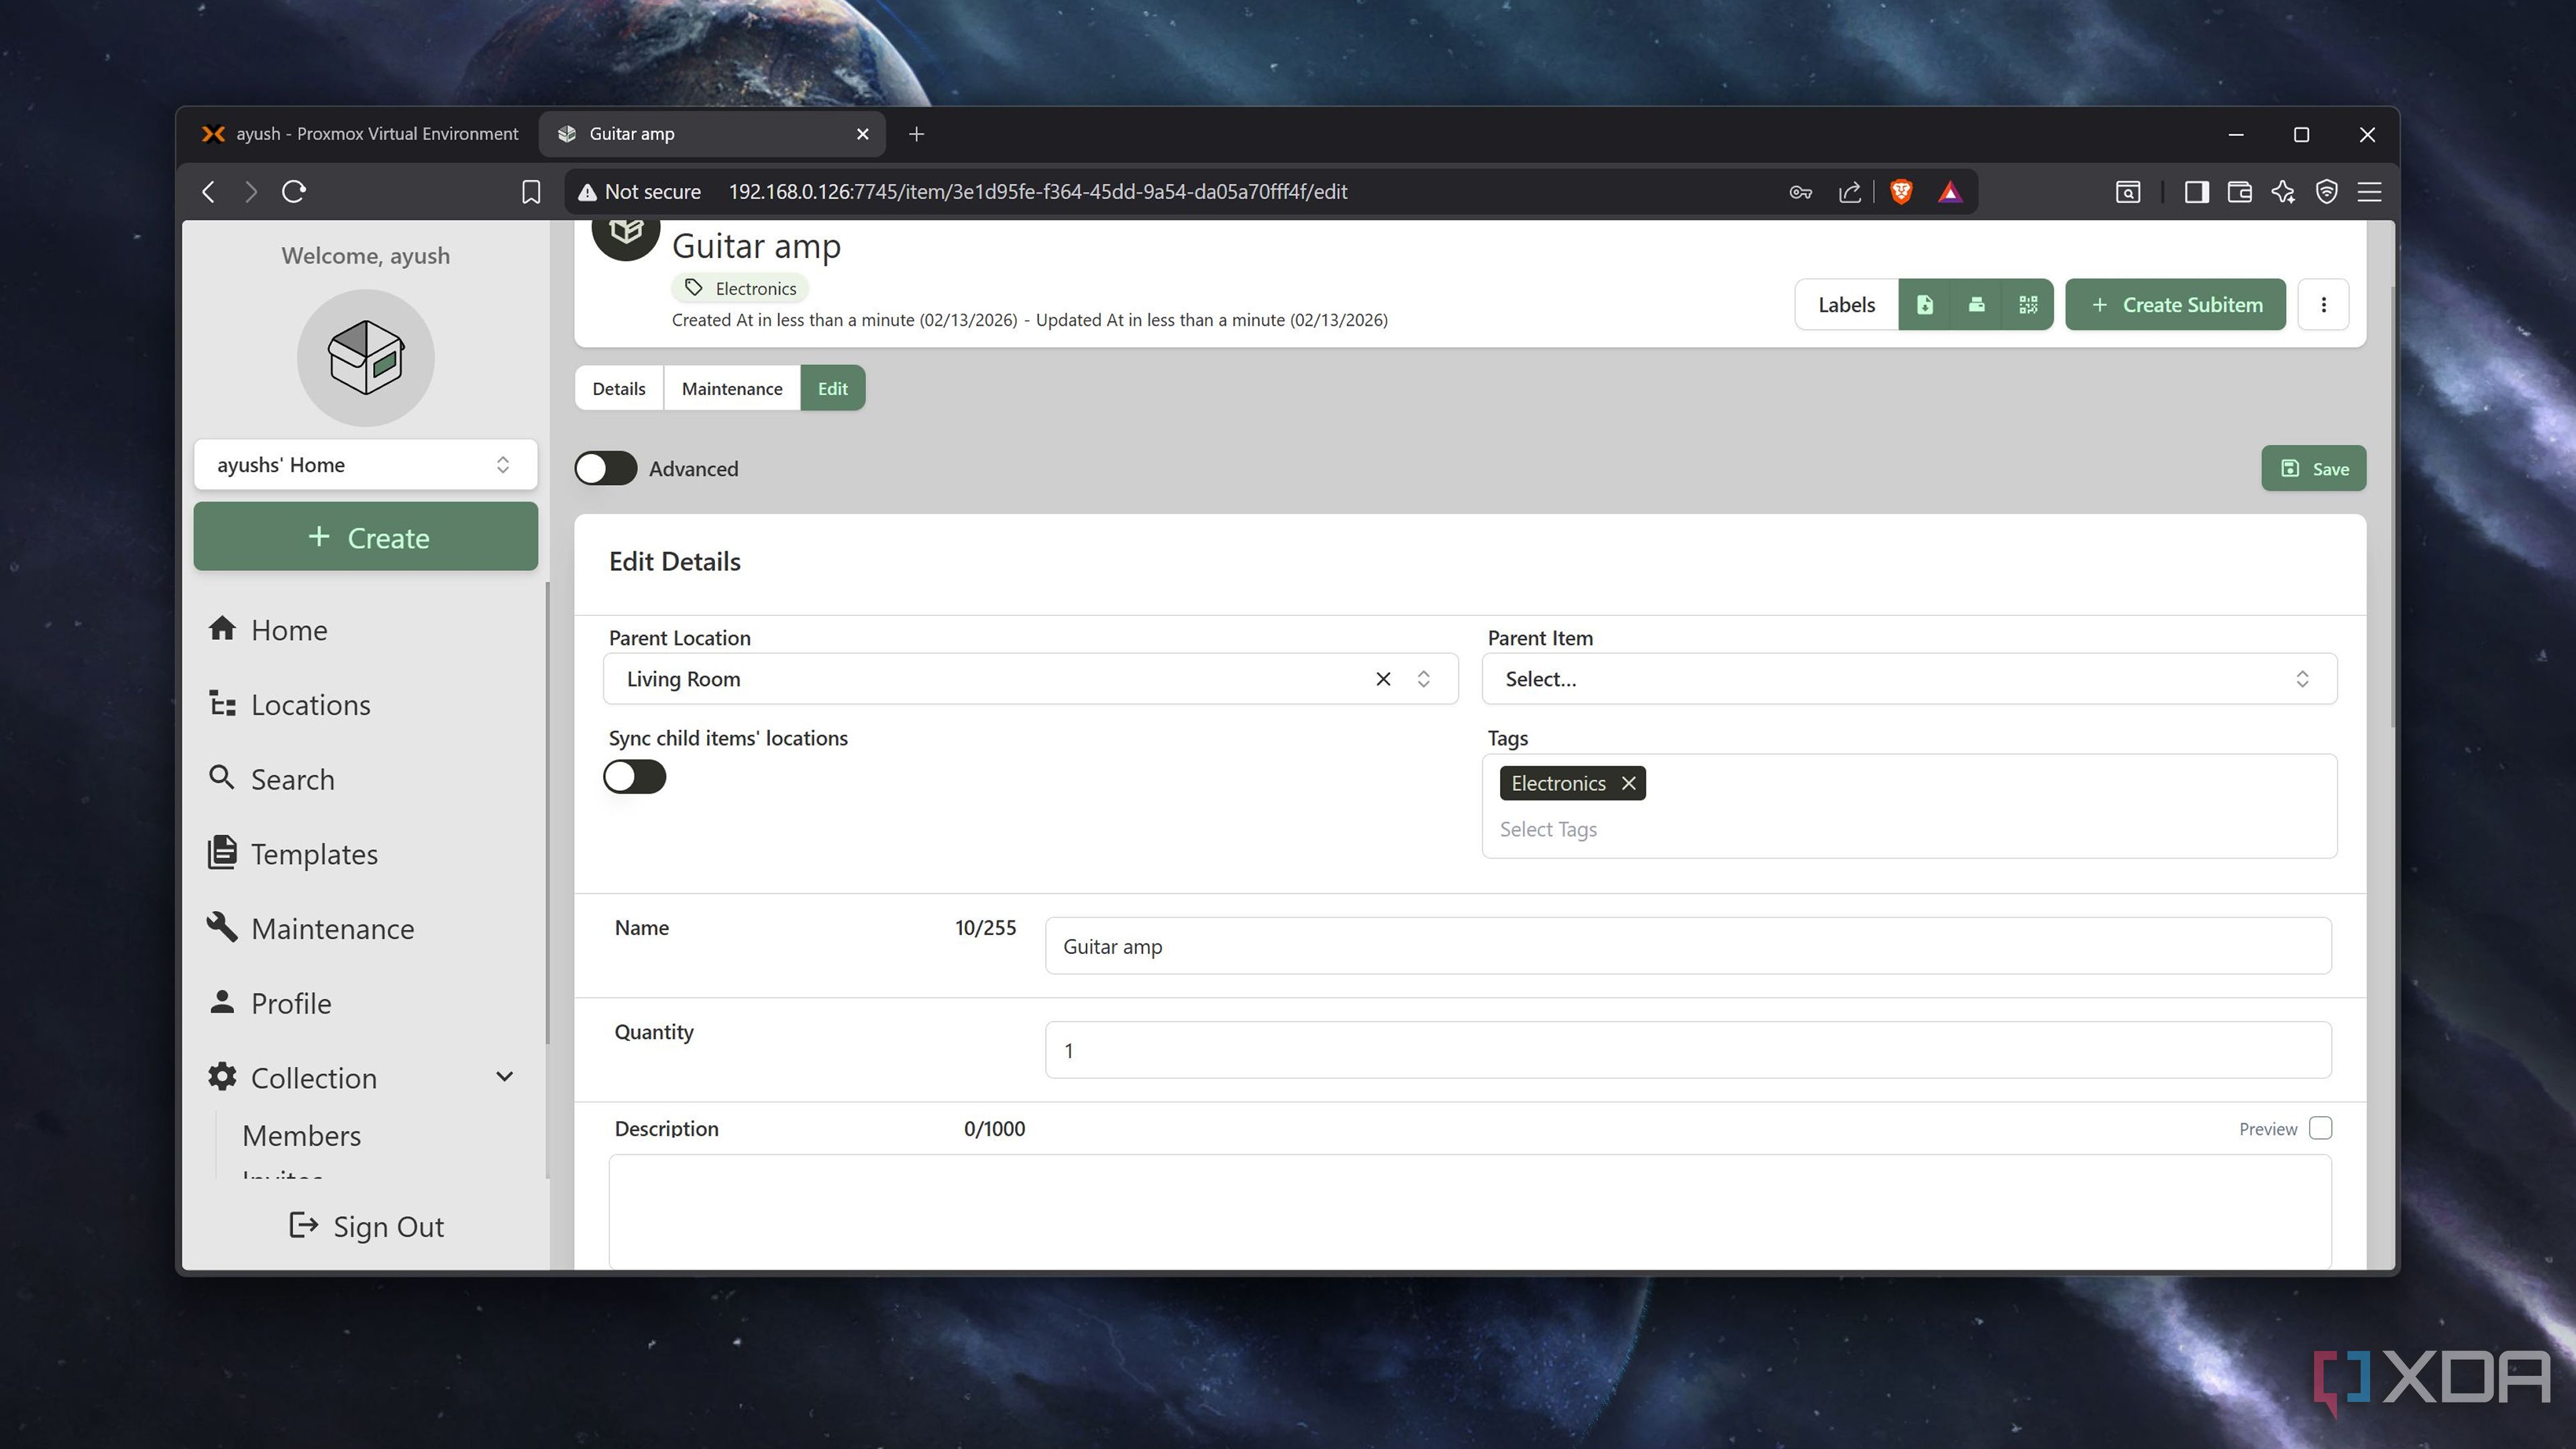Open Members under Collection
Image resolution: width=2576 pixels, height=1449 pixels.
click(301, 1136)
